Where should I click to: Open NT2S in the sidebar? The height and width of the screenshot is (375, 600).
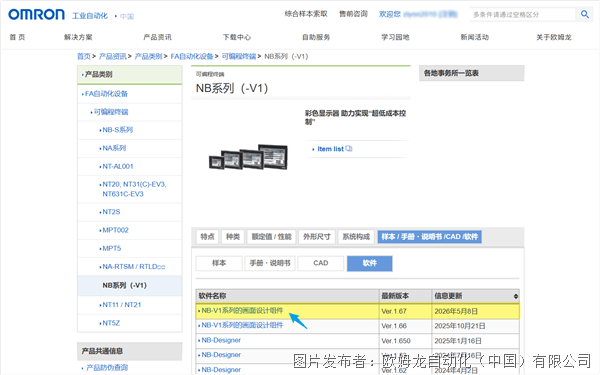point(111,212)
